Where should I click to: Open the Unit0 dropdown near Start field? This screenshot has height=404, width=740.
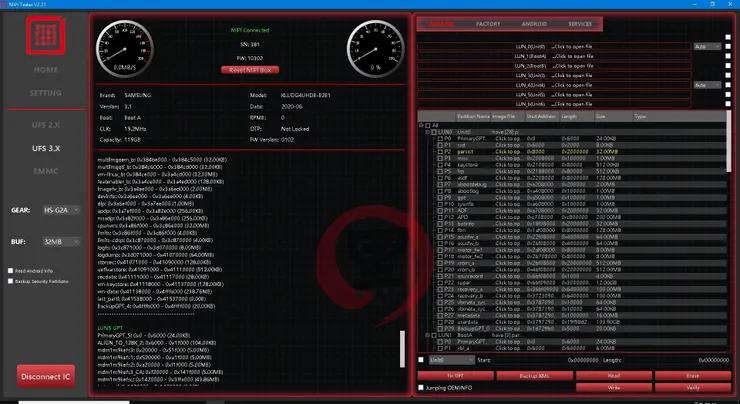click(452, 360)
